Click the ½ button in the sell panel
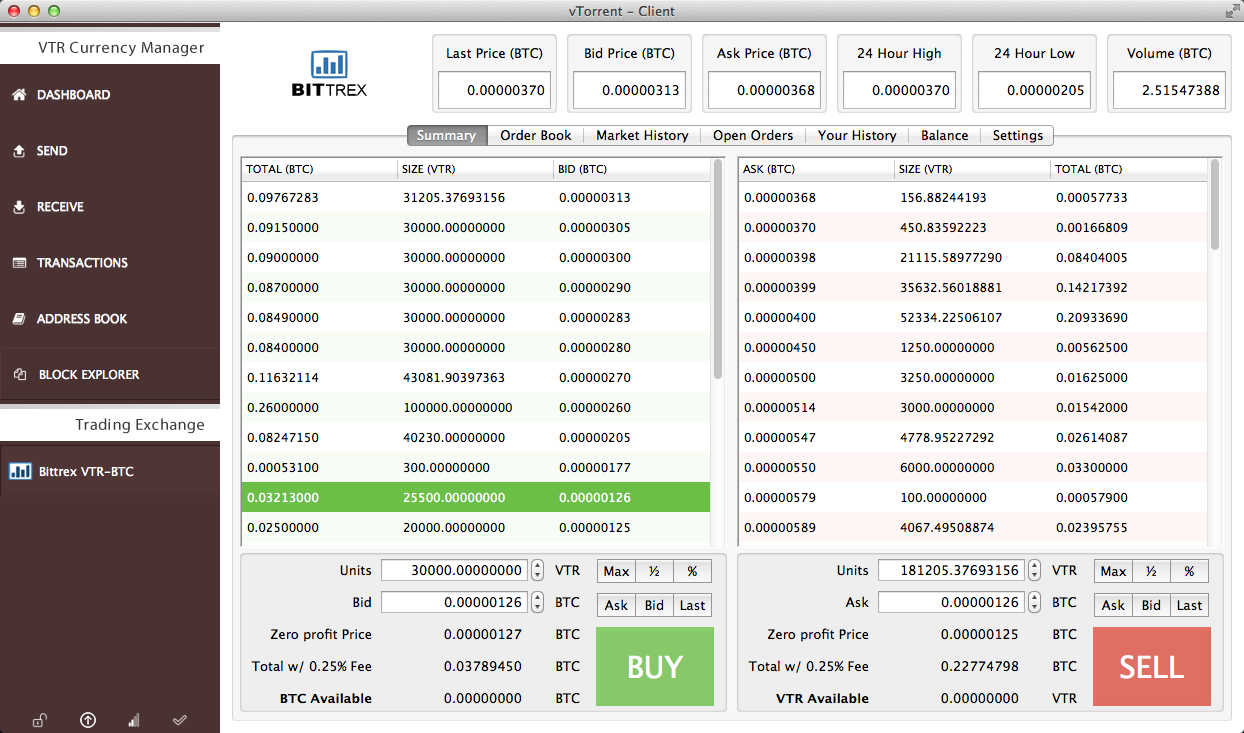 tap(1152, 571)
